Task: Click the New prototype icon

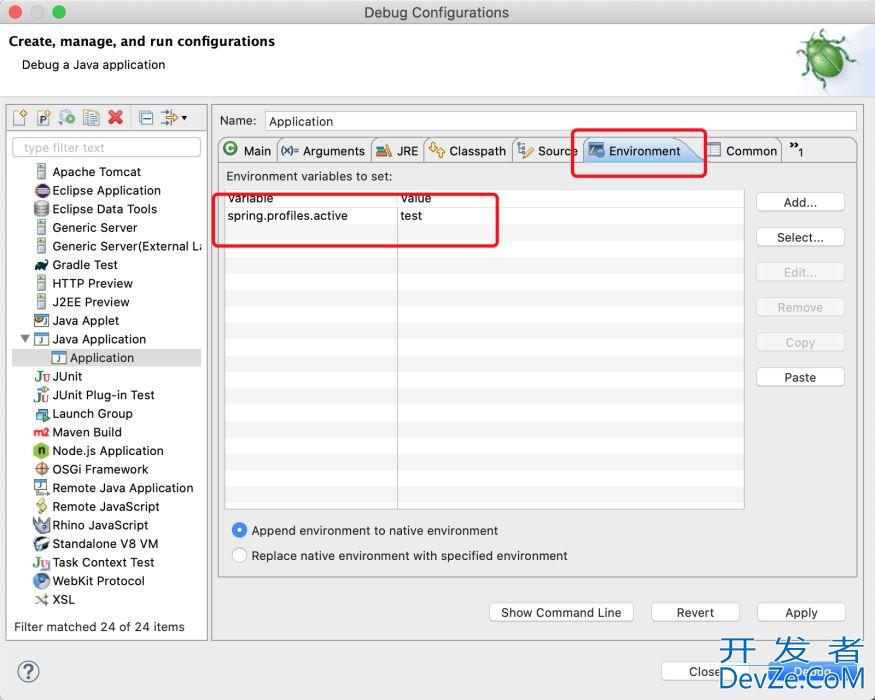Action: (x=44, y=118)
